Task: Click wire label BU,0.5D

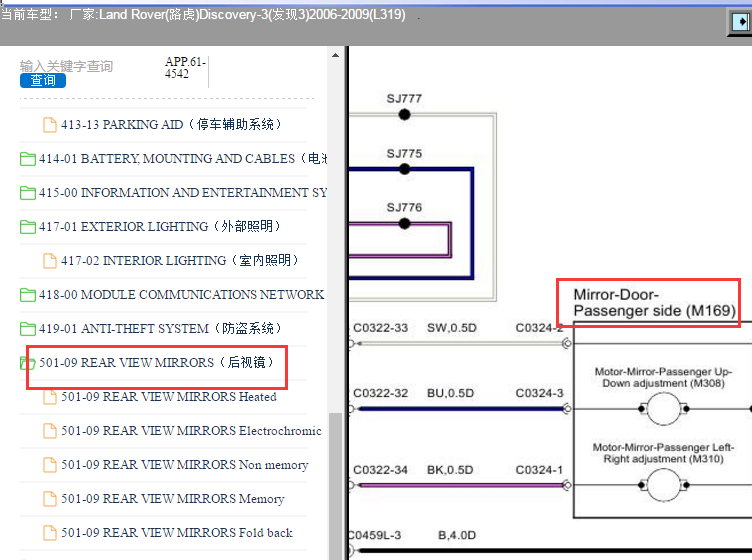Action: tap(450, 393)
